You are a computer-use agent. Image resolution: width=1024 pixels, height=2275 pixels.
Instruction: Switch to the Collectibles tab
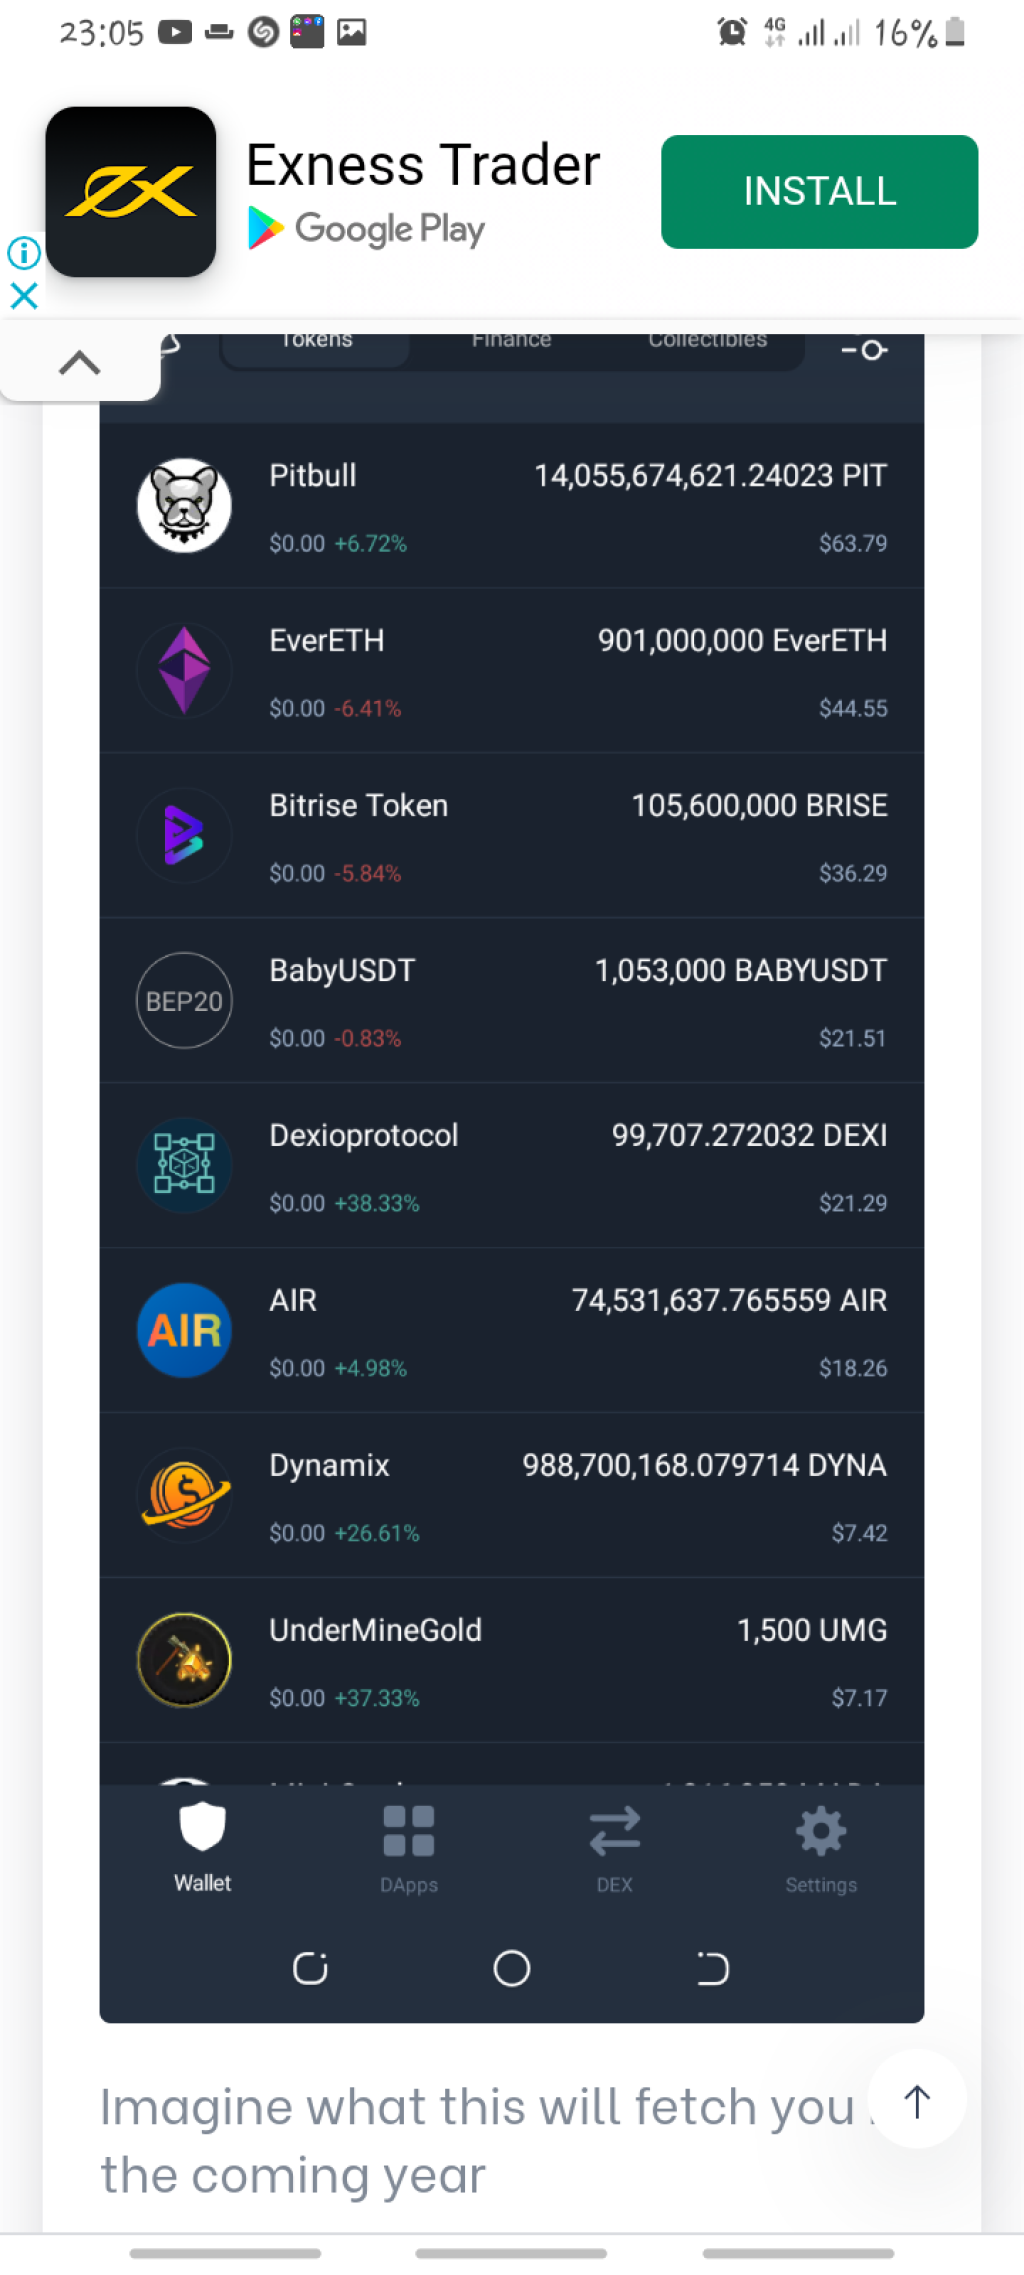pyautogui.click(x=707, y=341)
